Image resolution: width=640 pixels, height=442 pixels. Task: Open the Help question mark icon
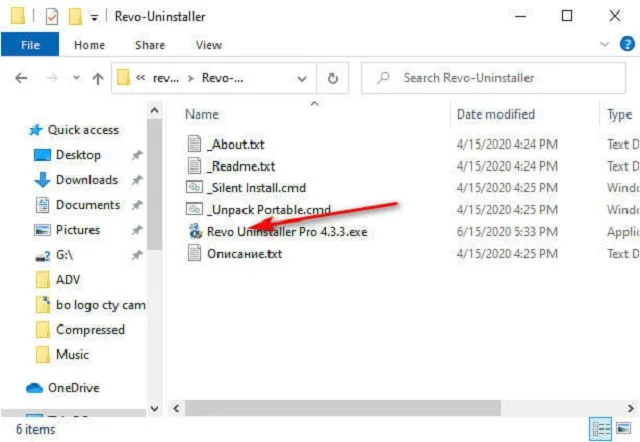(627, 44)
